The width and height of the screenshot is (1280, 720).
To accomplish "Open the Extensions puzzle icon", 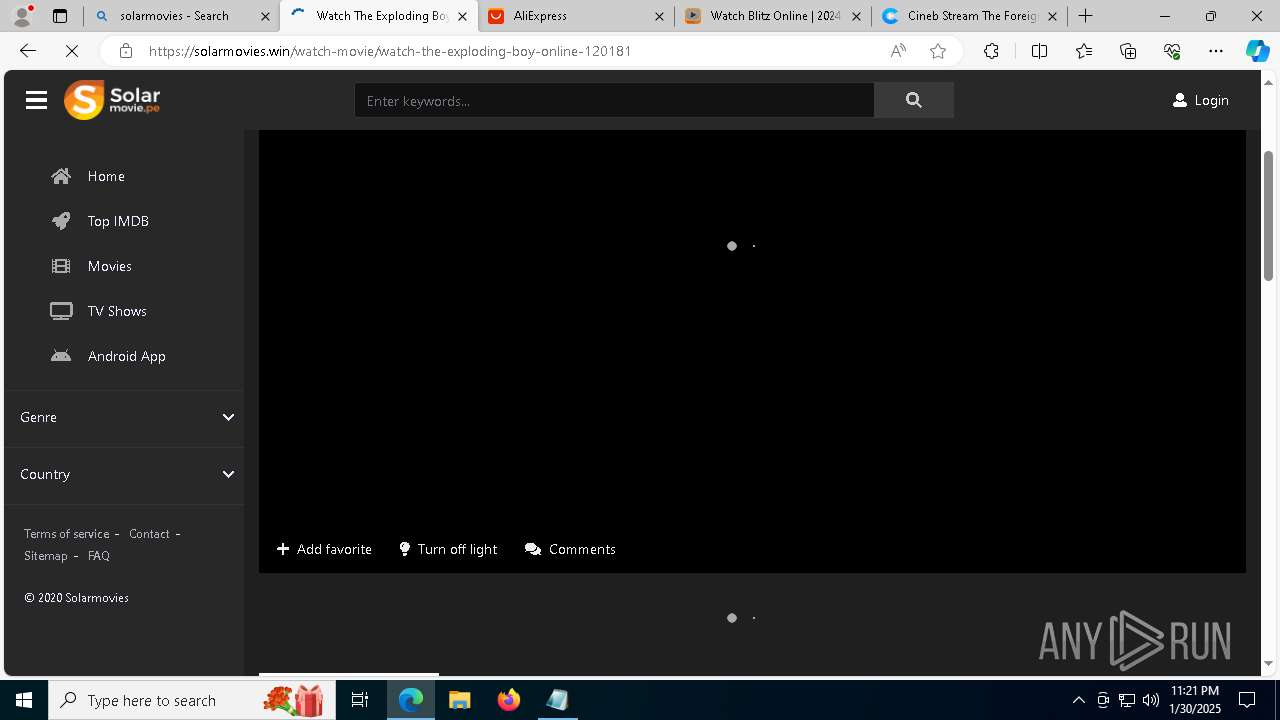I will pos(991,51).
